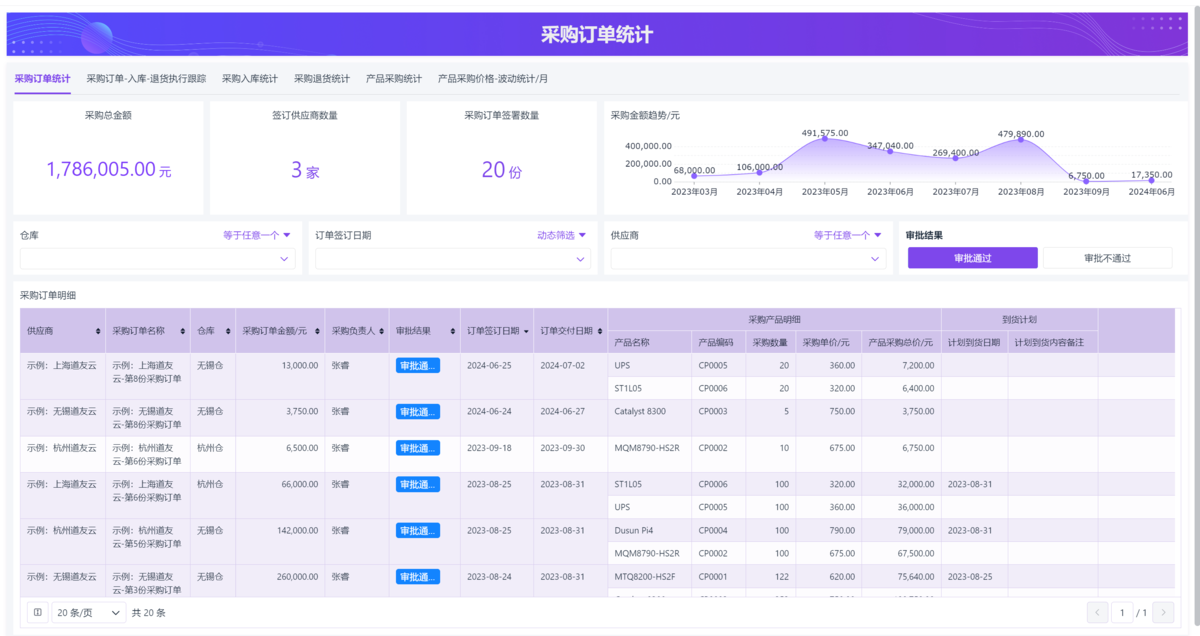Screen dimensions: 1200x636
Task: Open 产品采购价格-波动统计/月 tab
Action: 493,78
